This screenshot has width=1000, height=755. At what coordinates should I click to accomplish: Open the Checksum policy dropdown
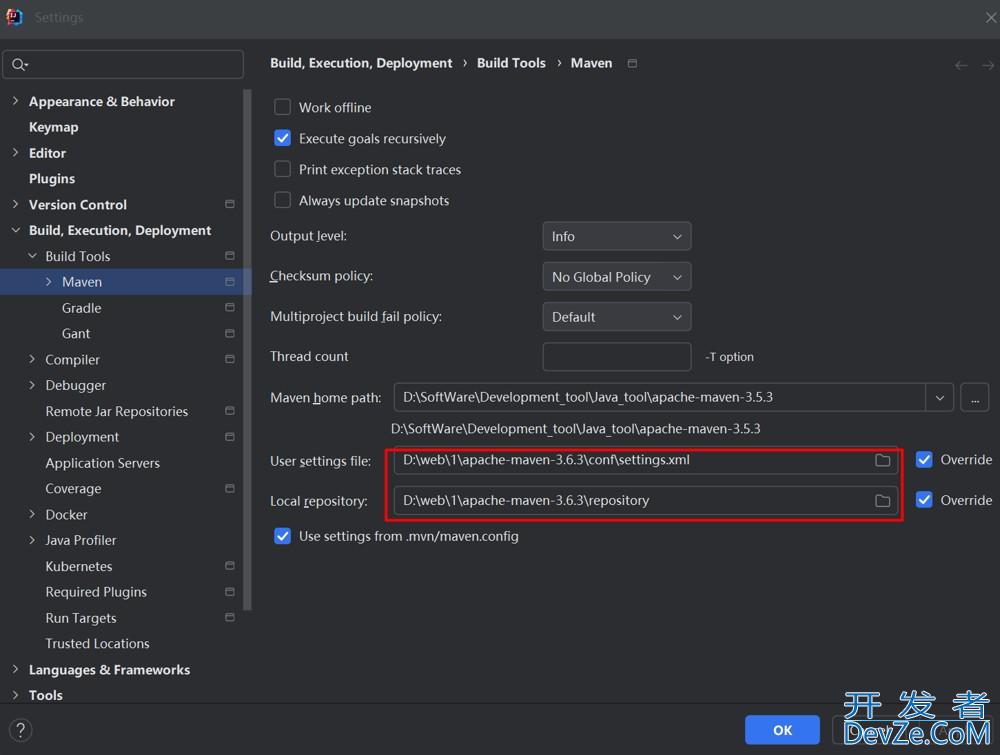click(x=616, y=277)
